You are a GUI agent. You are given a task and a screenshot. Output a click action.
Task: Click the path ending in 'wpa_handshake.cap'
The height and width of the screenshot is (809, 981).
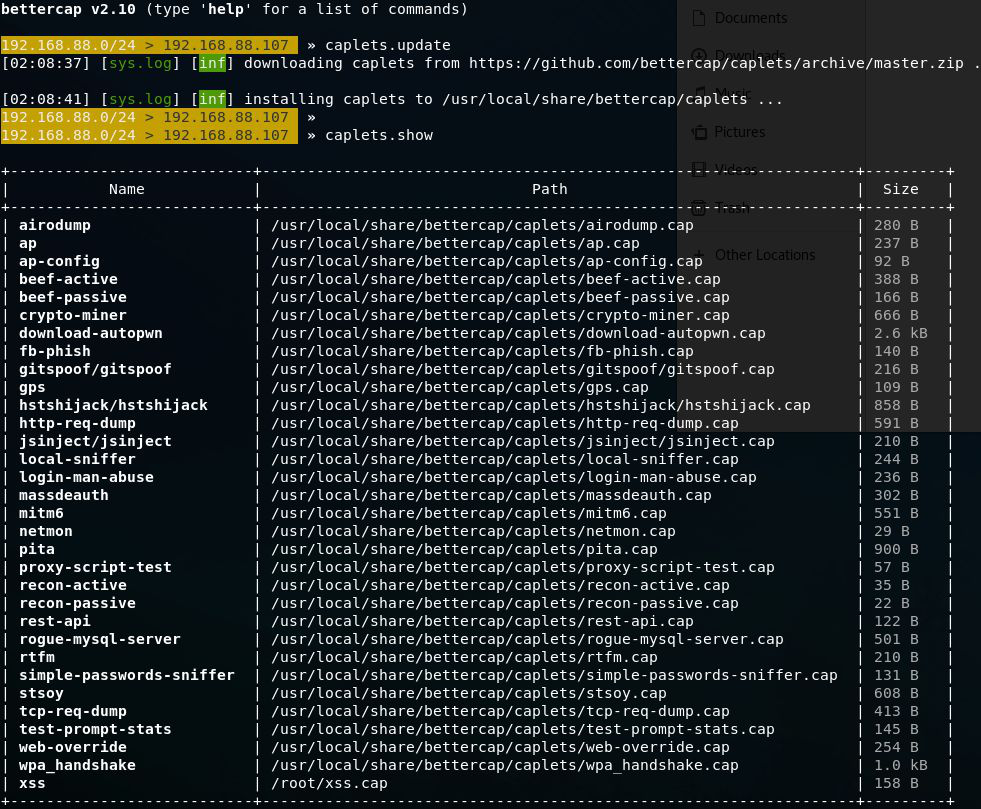click(x=505, y=766)
